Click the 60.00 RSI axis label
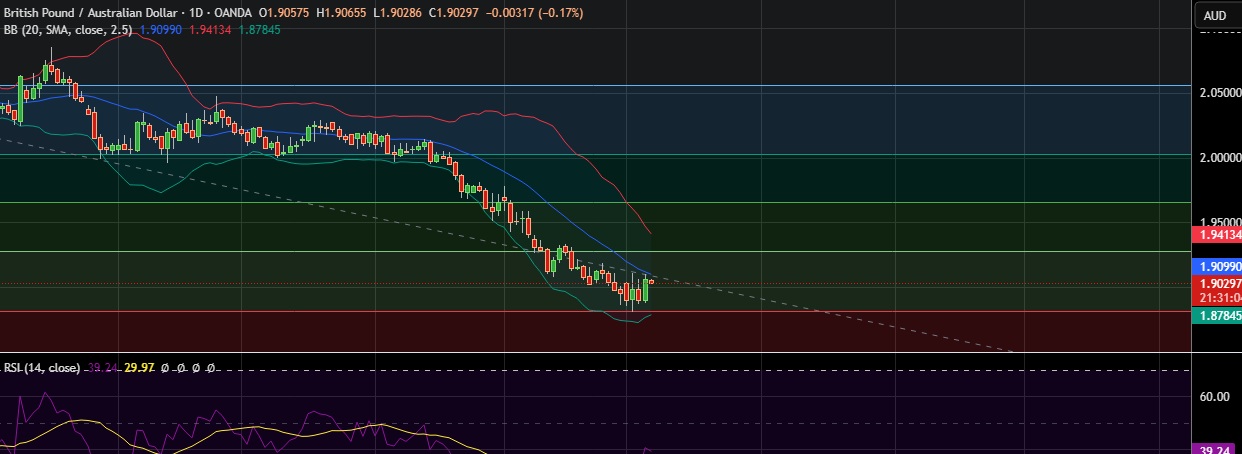1242x454 pixels. coord(1215,397)
